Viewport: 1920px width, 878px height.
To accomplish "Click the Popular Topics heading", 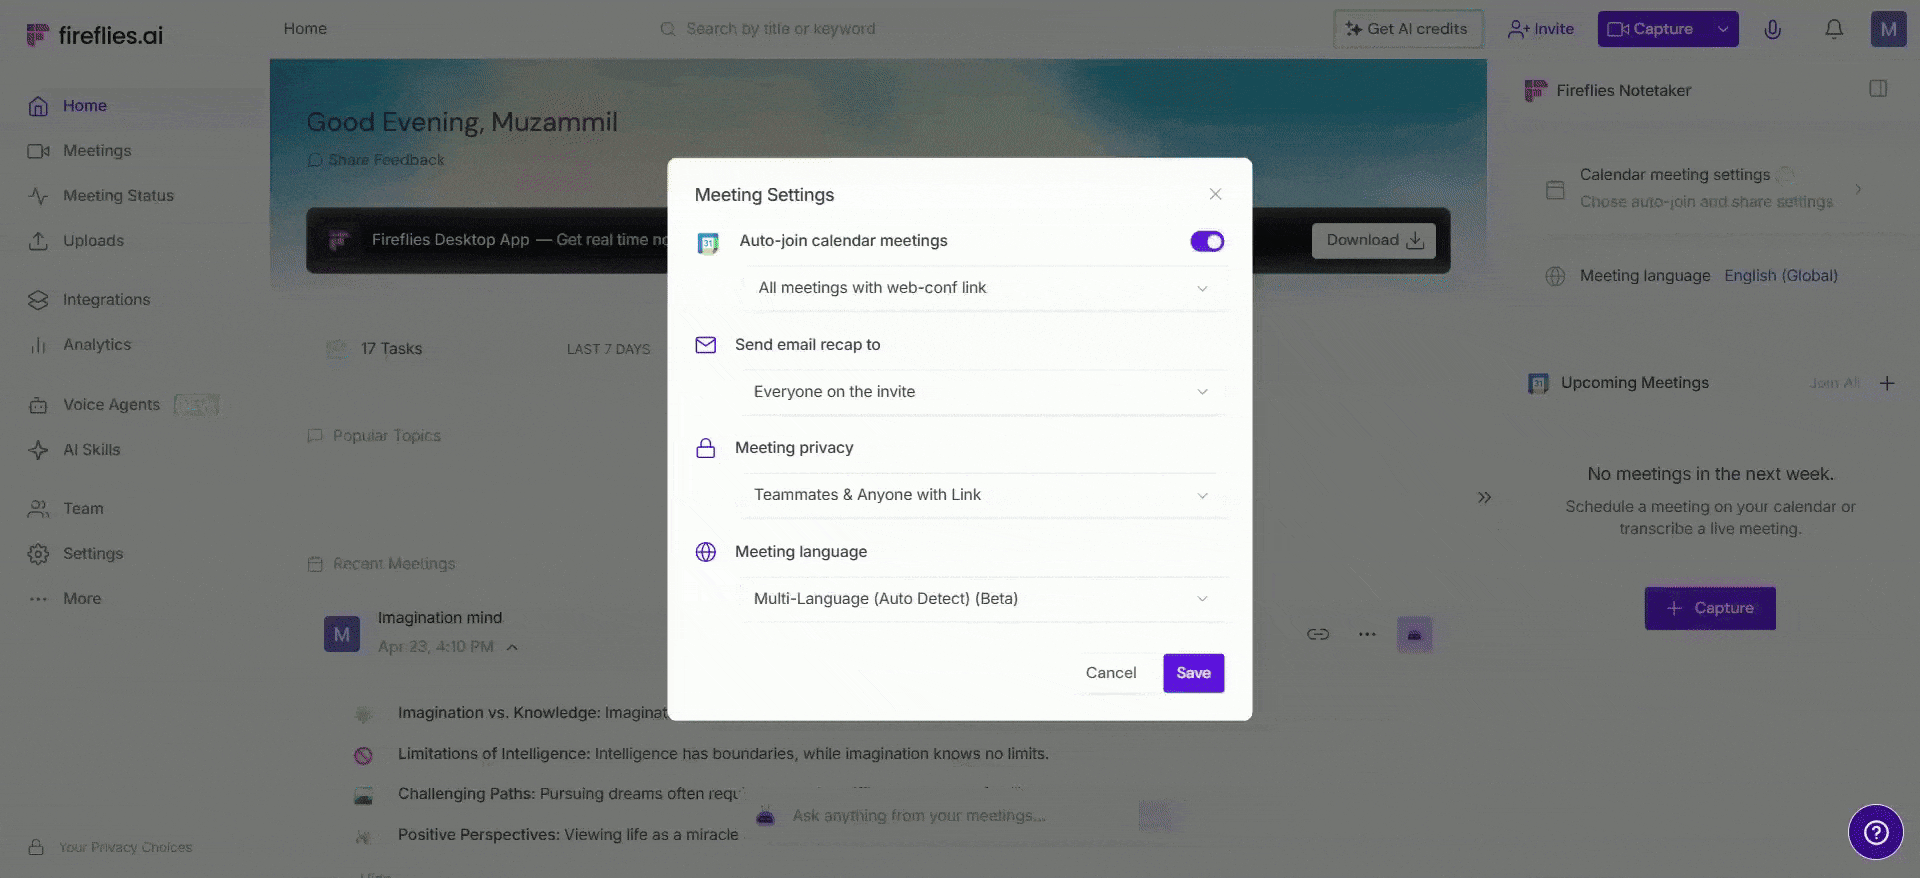I will pos(386,436).
